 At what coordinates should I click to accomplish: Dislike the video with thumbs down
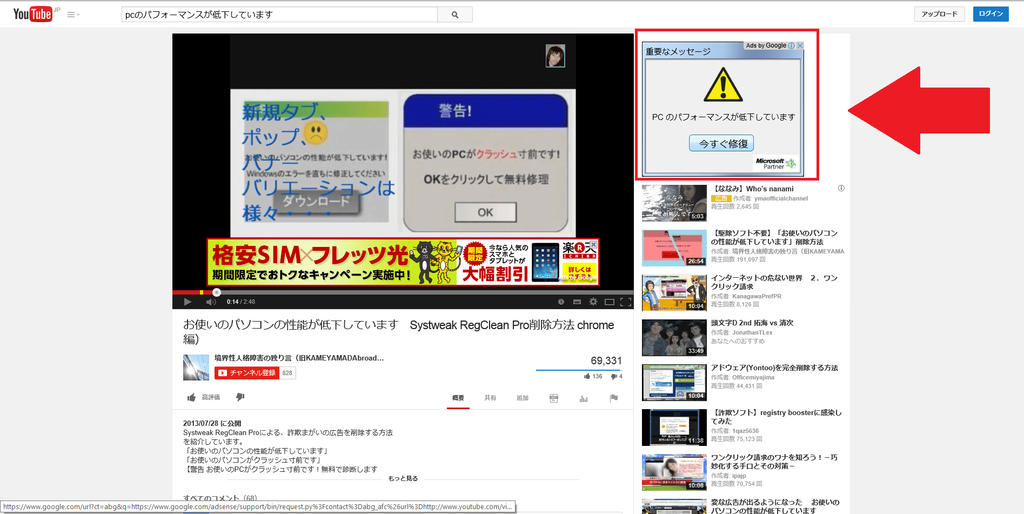pos(240,397)
